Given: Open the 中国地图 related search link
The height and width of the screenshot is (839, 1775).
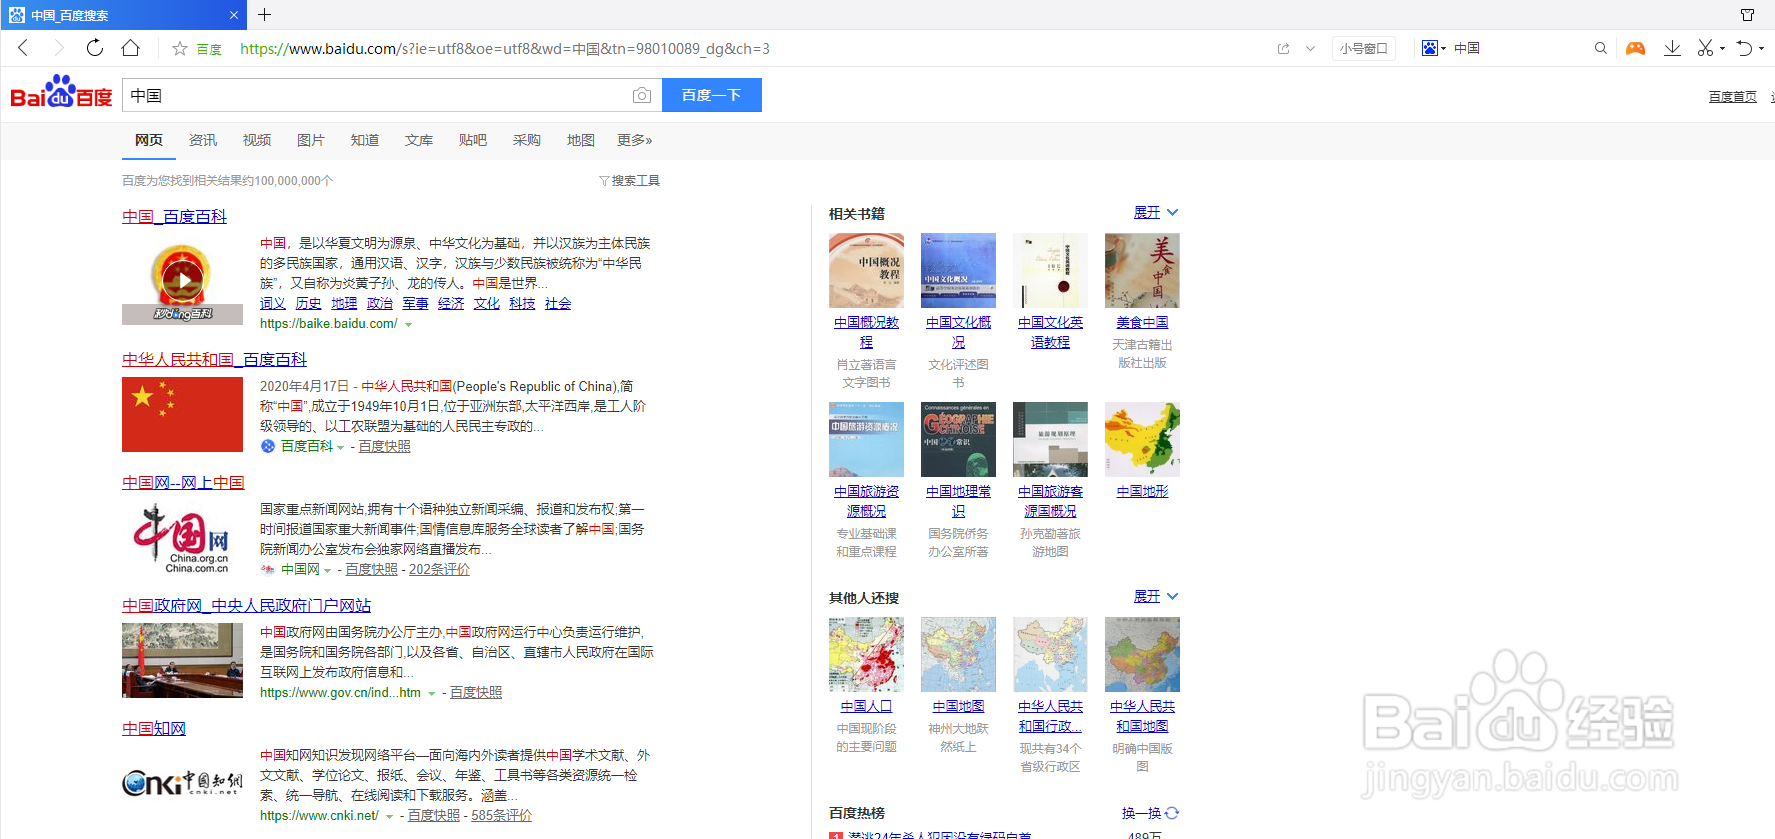Looking at the screenshot, I should 958,707.
